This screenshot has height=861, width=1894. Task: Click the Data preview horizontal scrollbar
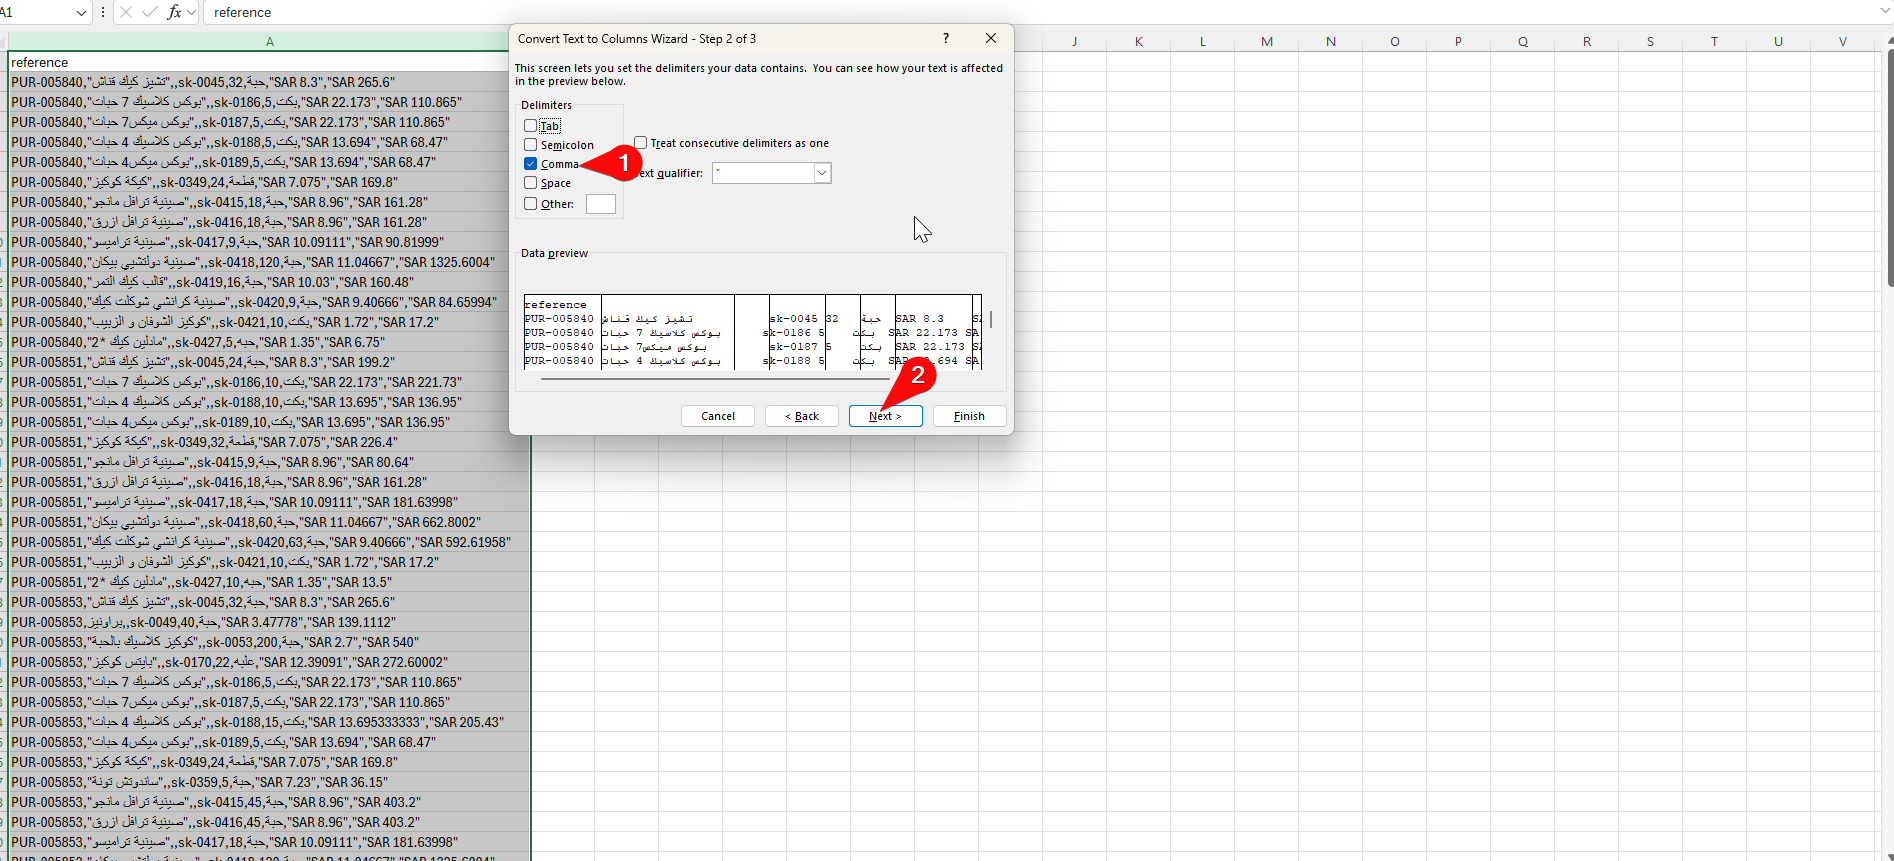tap(715, 379)
